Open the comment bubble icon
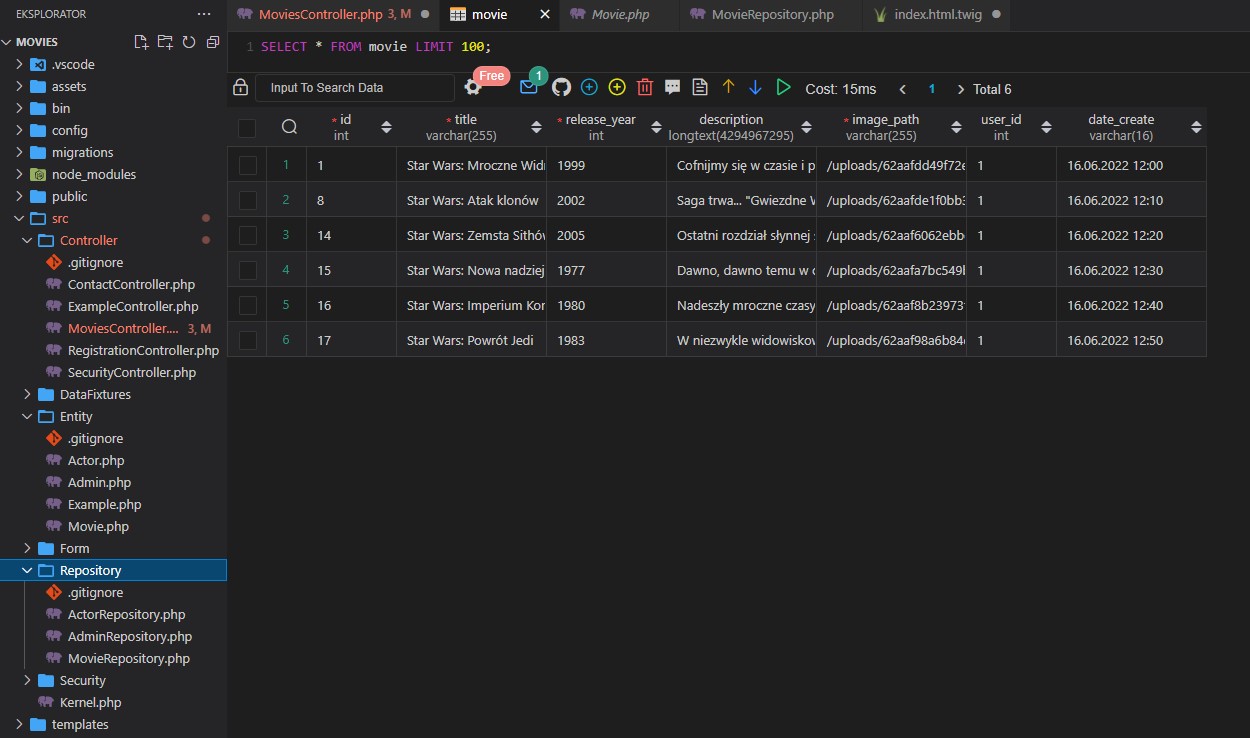The image size is (1250, 738). [x=673, y=87]
